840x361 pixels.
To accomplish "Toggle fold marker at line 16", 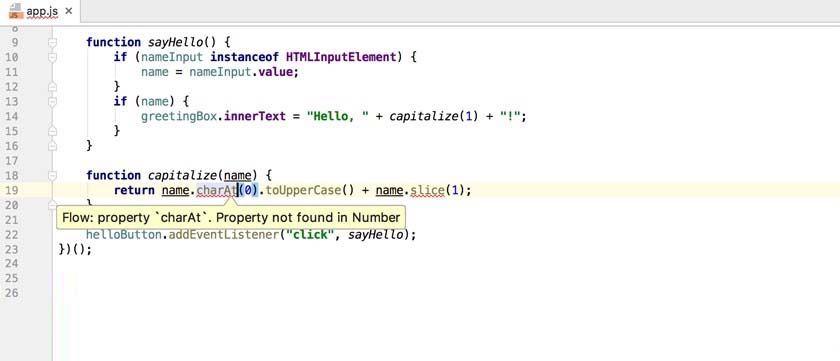I will coord(52,145).
